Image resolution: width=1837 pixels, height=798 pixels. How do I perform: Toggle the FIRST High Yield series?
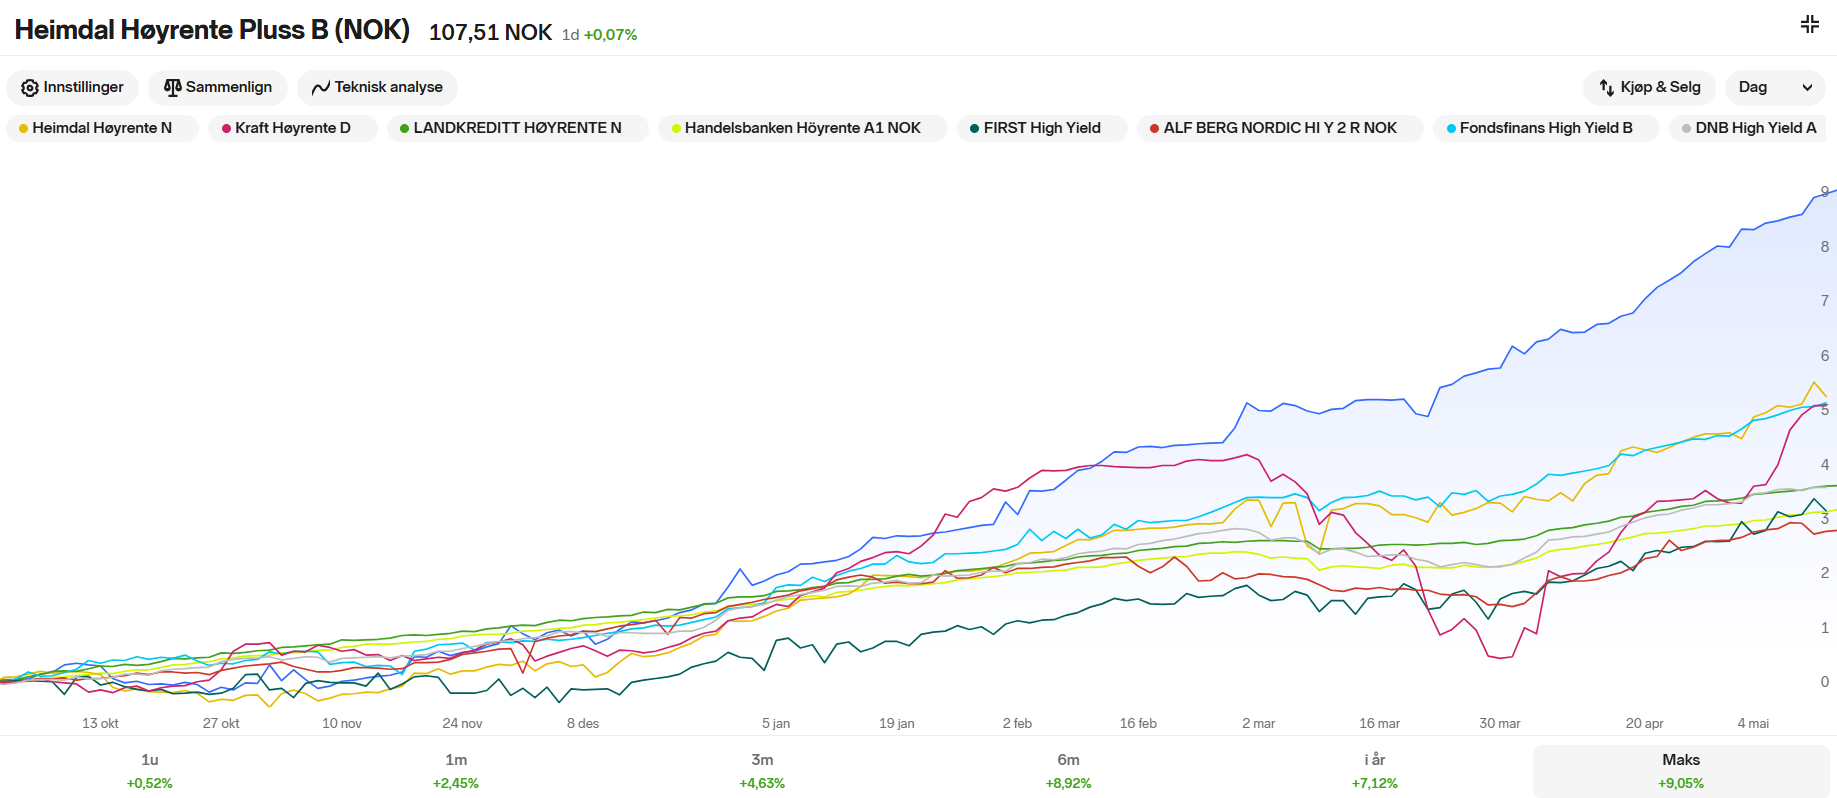[1042, 128]
